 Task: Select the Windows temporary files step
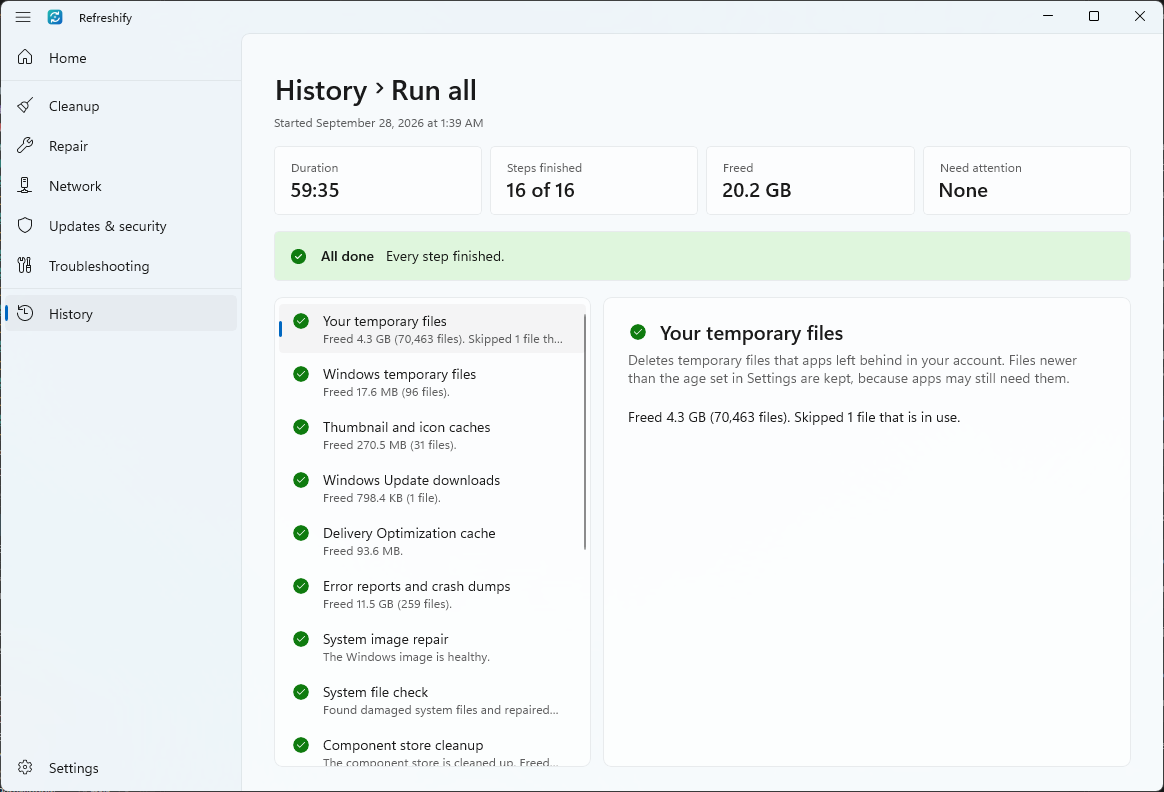(x=432, y=382)
